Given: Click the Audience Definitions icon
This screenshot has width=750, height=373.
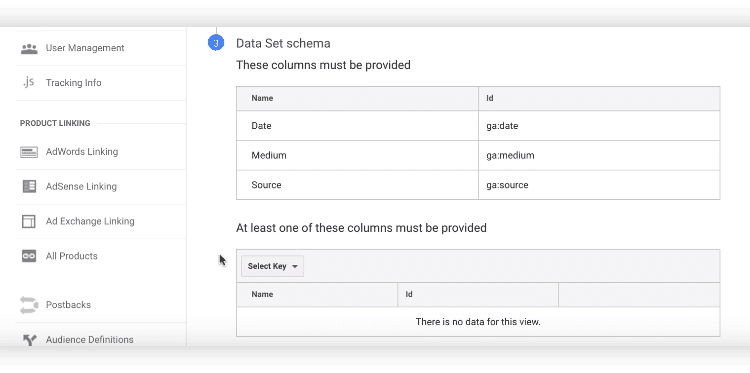Looking at the screenshot, I should pos(30,340).
